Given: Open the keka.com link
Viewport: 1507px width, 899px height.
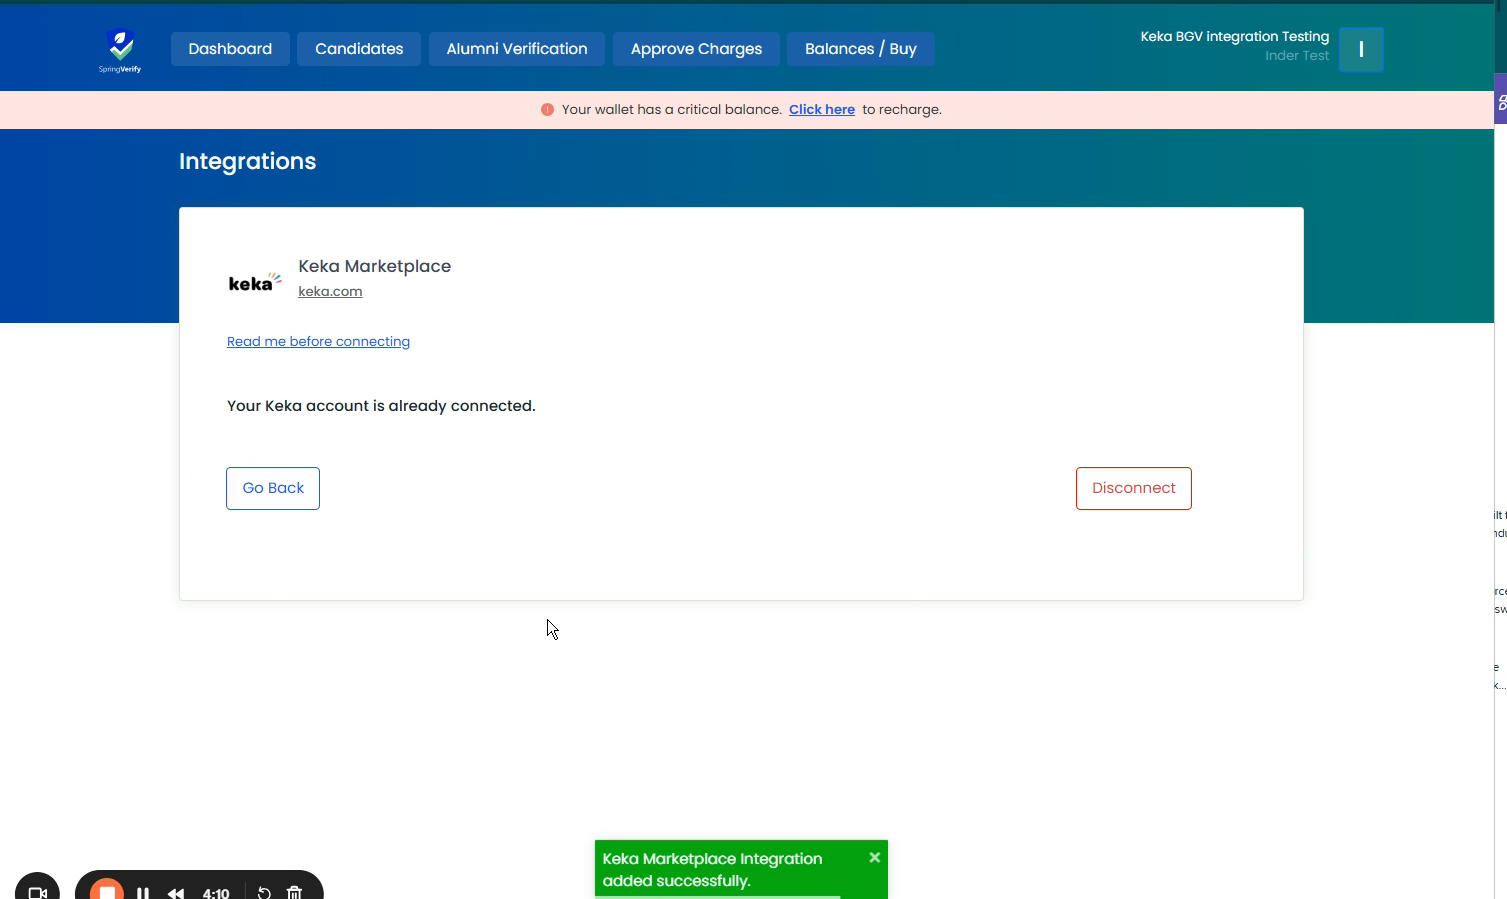Looking at the screenshot, I should (x=330, y=292).
